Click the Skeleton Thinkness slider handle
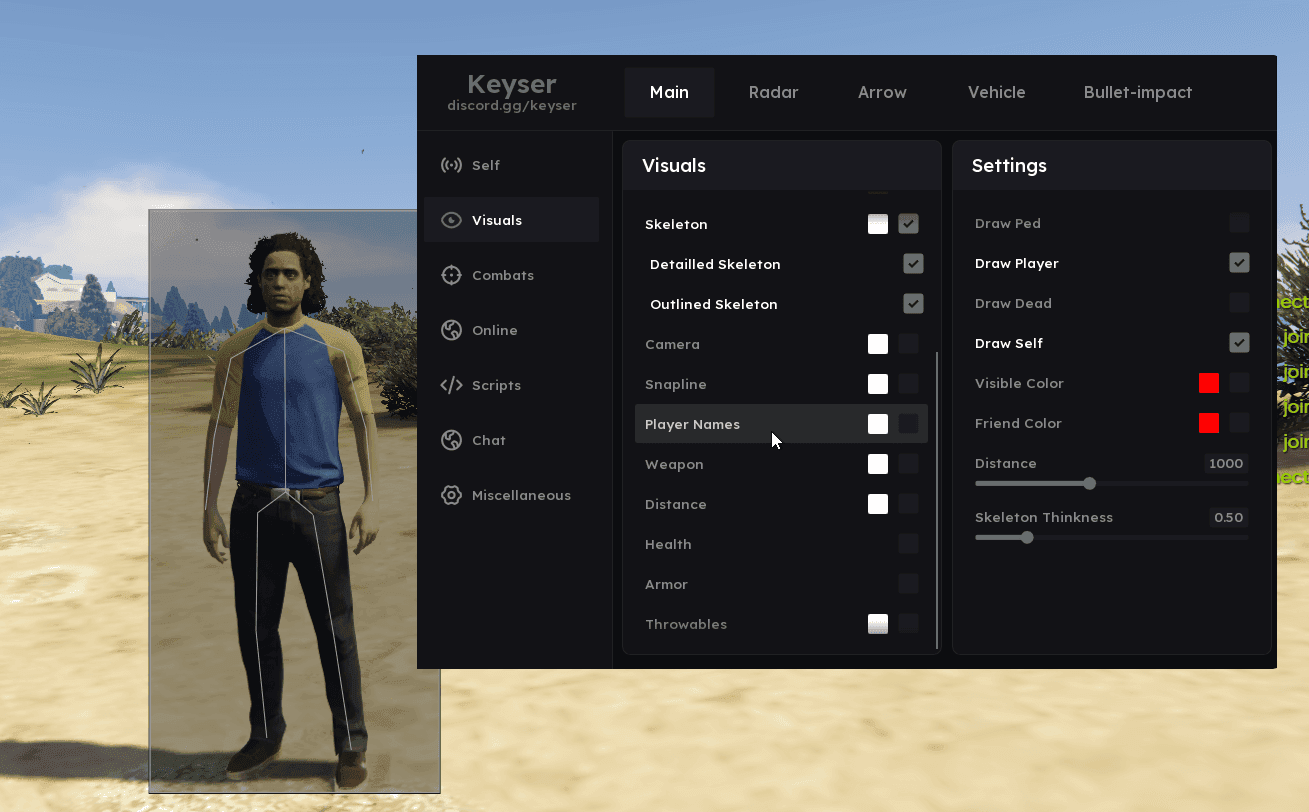 click(x=1027, y=538)
